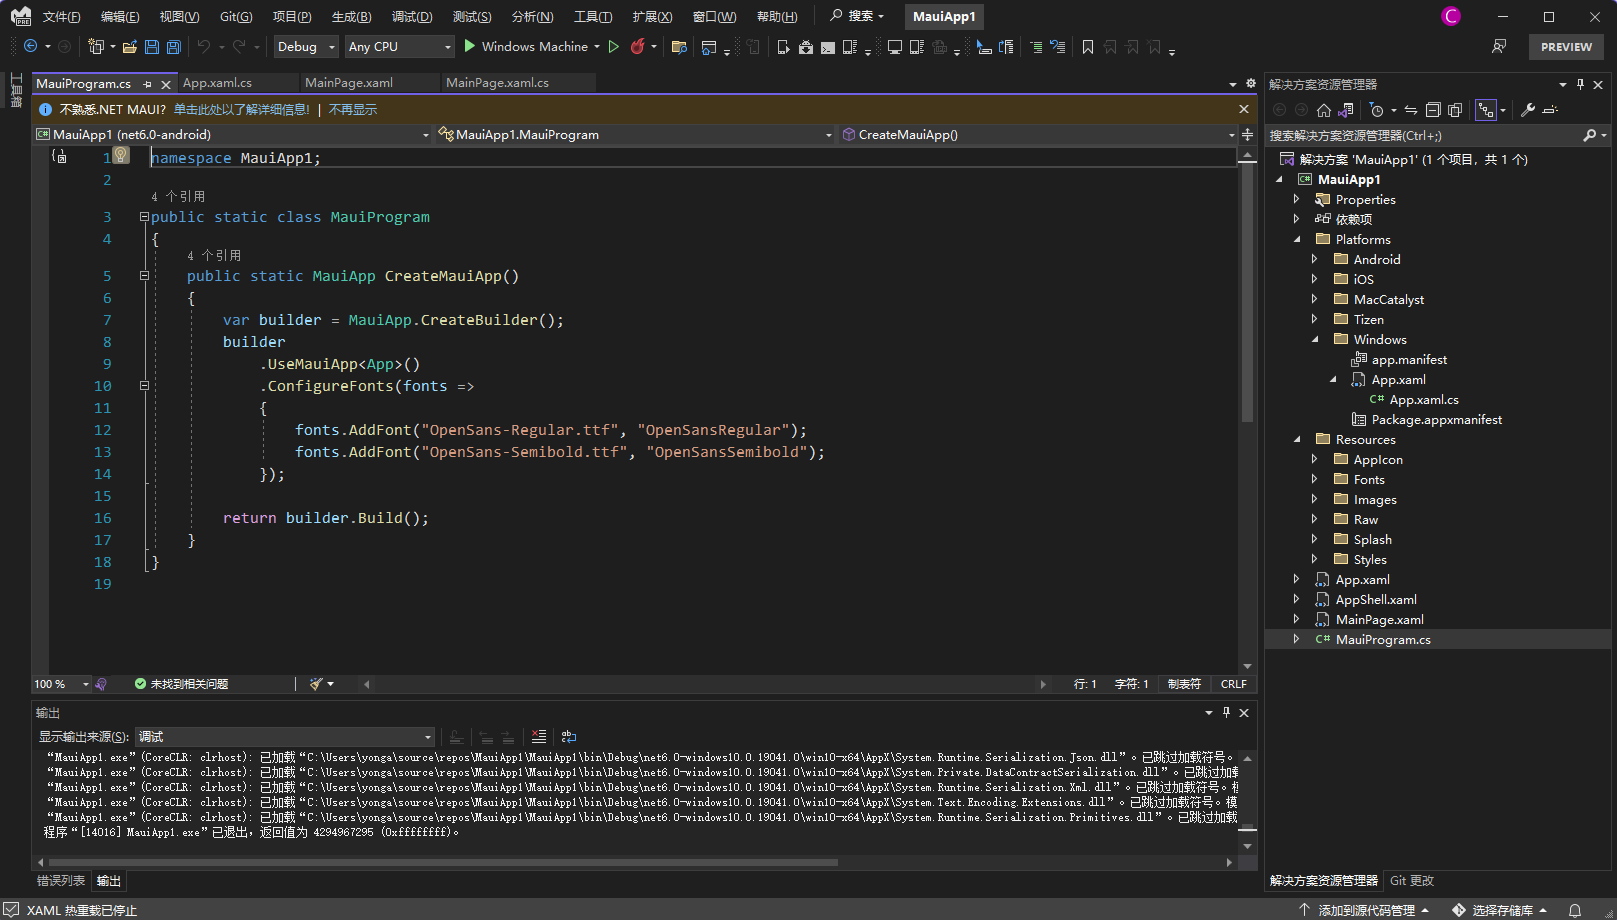Click the code cleanup broom icon
This screenshot has height=920, width=1617.
(x=316, y=684)
